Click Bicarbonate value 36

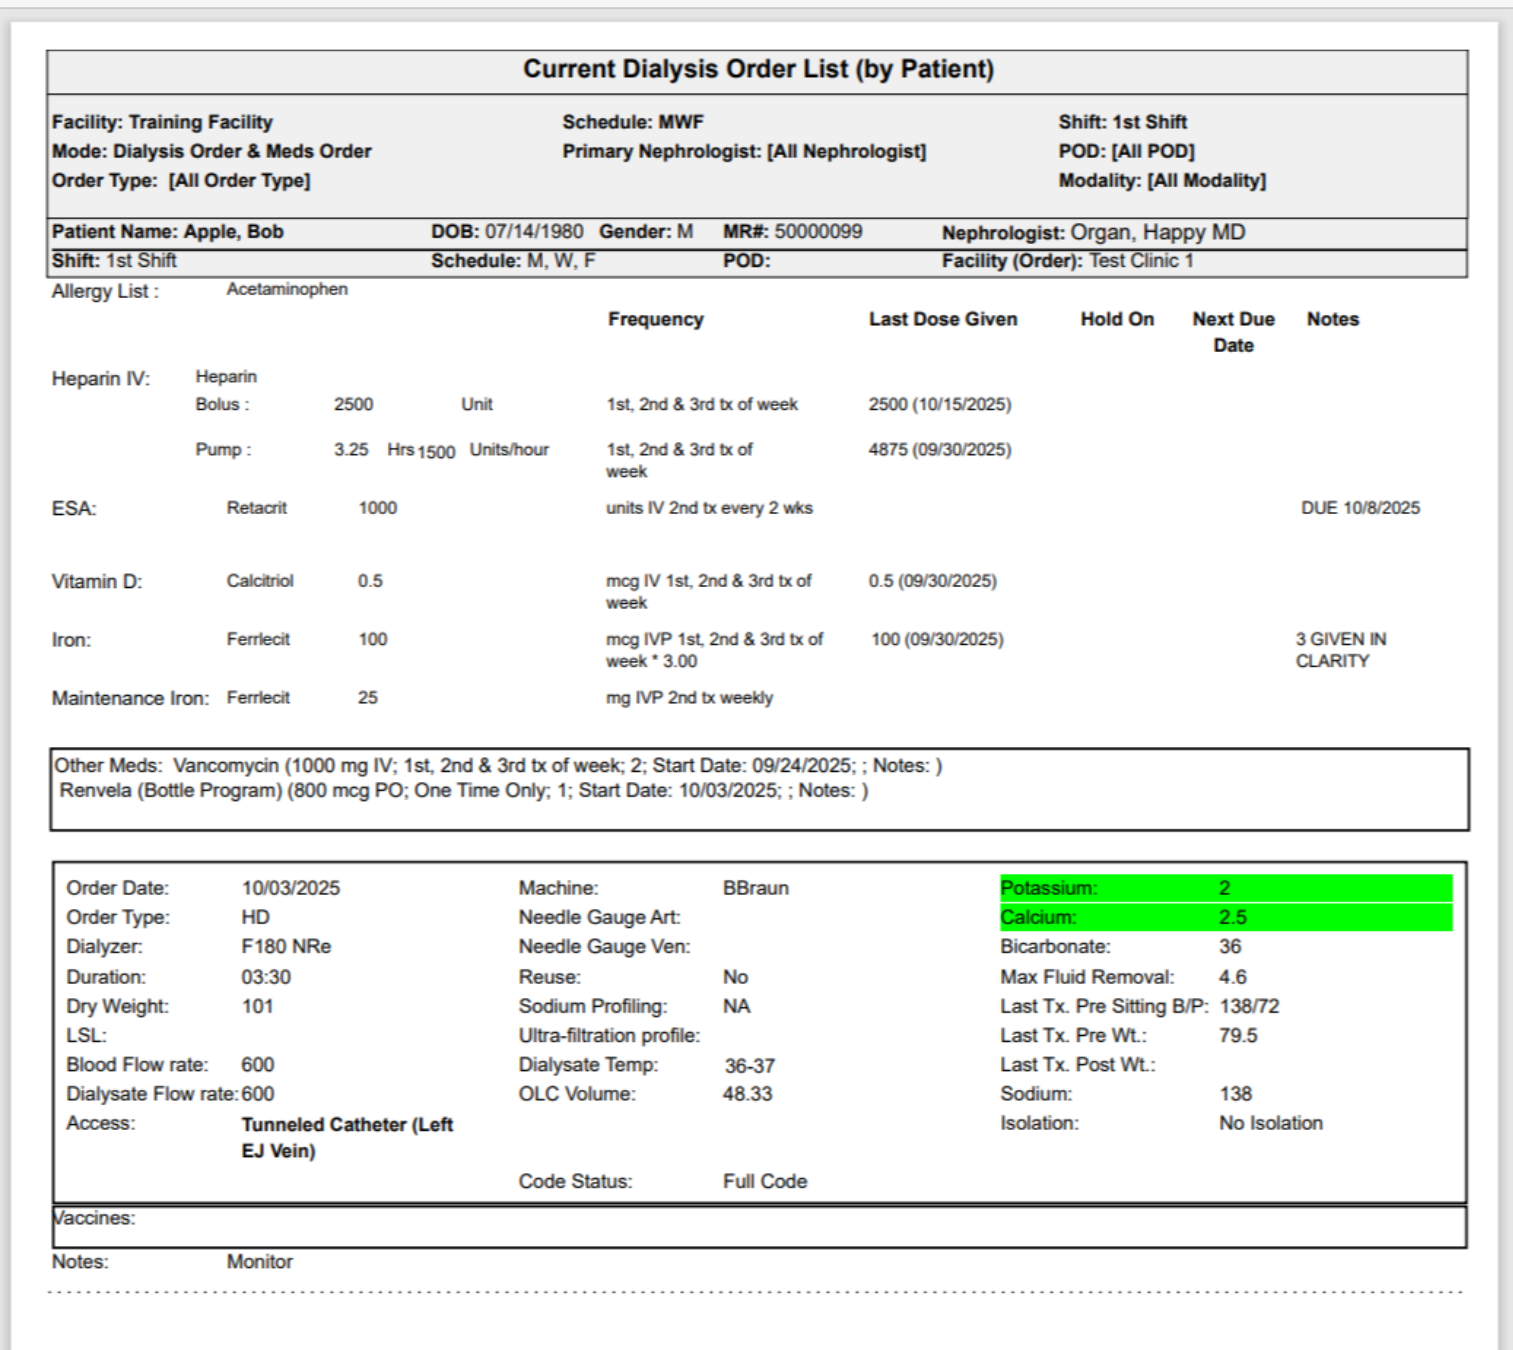coord(1229,946)
